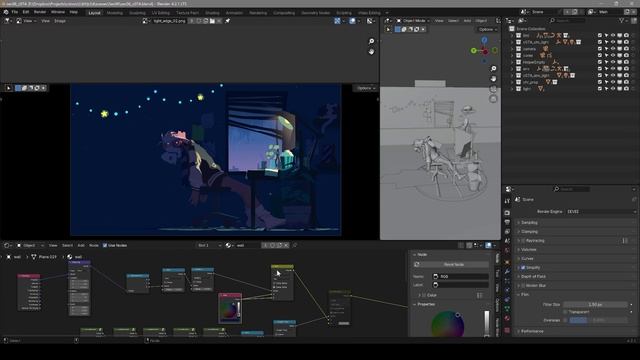Open the World properties tab
The width and height of the screenshot is (640, 360).
(x=507, y=250)
